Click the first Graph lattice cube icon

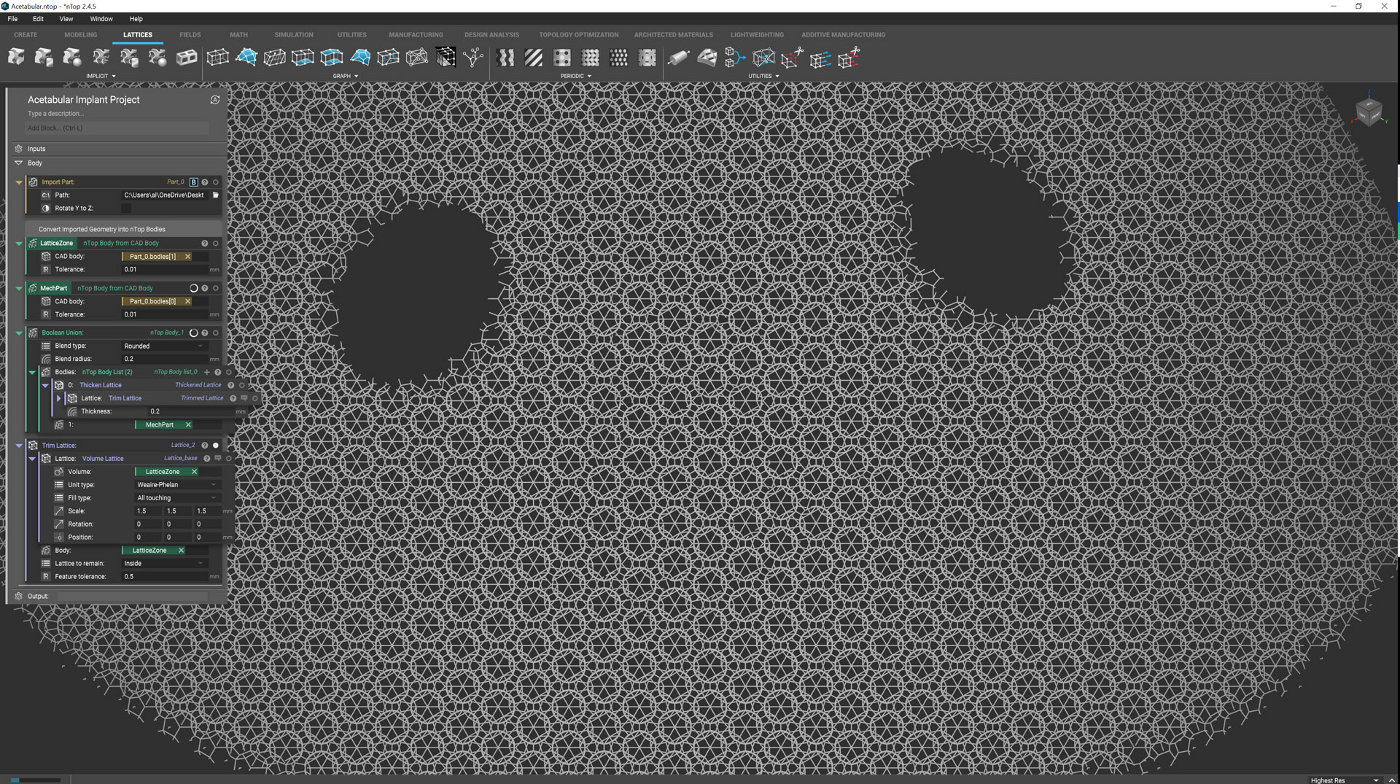click(217, 58)
